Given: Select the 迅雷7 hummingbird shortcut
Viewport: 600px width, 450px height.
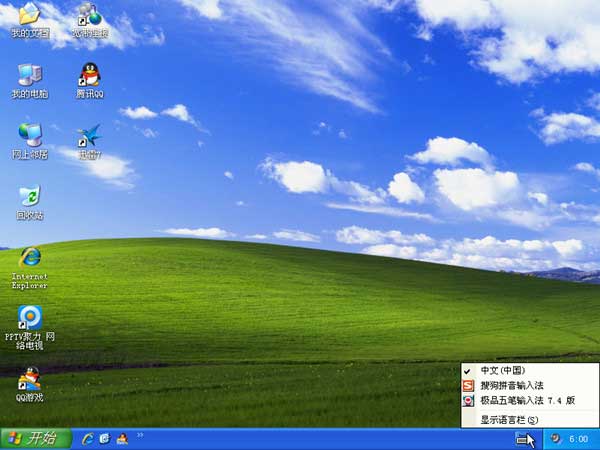Looking at the screenshot, I should coord(90,141).
